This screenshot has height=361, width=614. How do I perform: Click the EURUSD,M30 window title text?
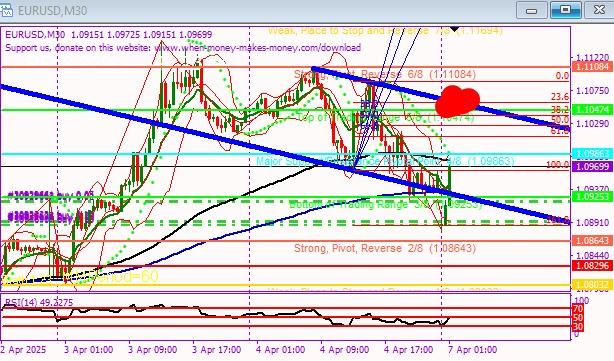pyautogui.click(x=52, y=10)
